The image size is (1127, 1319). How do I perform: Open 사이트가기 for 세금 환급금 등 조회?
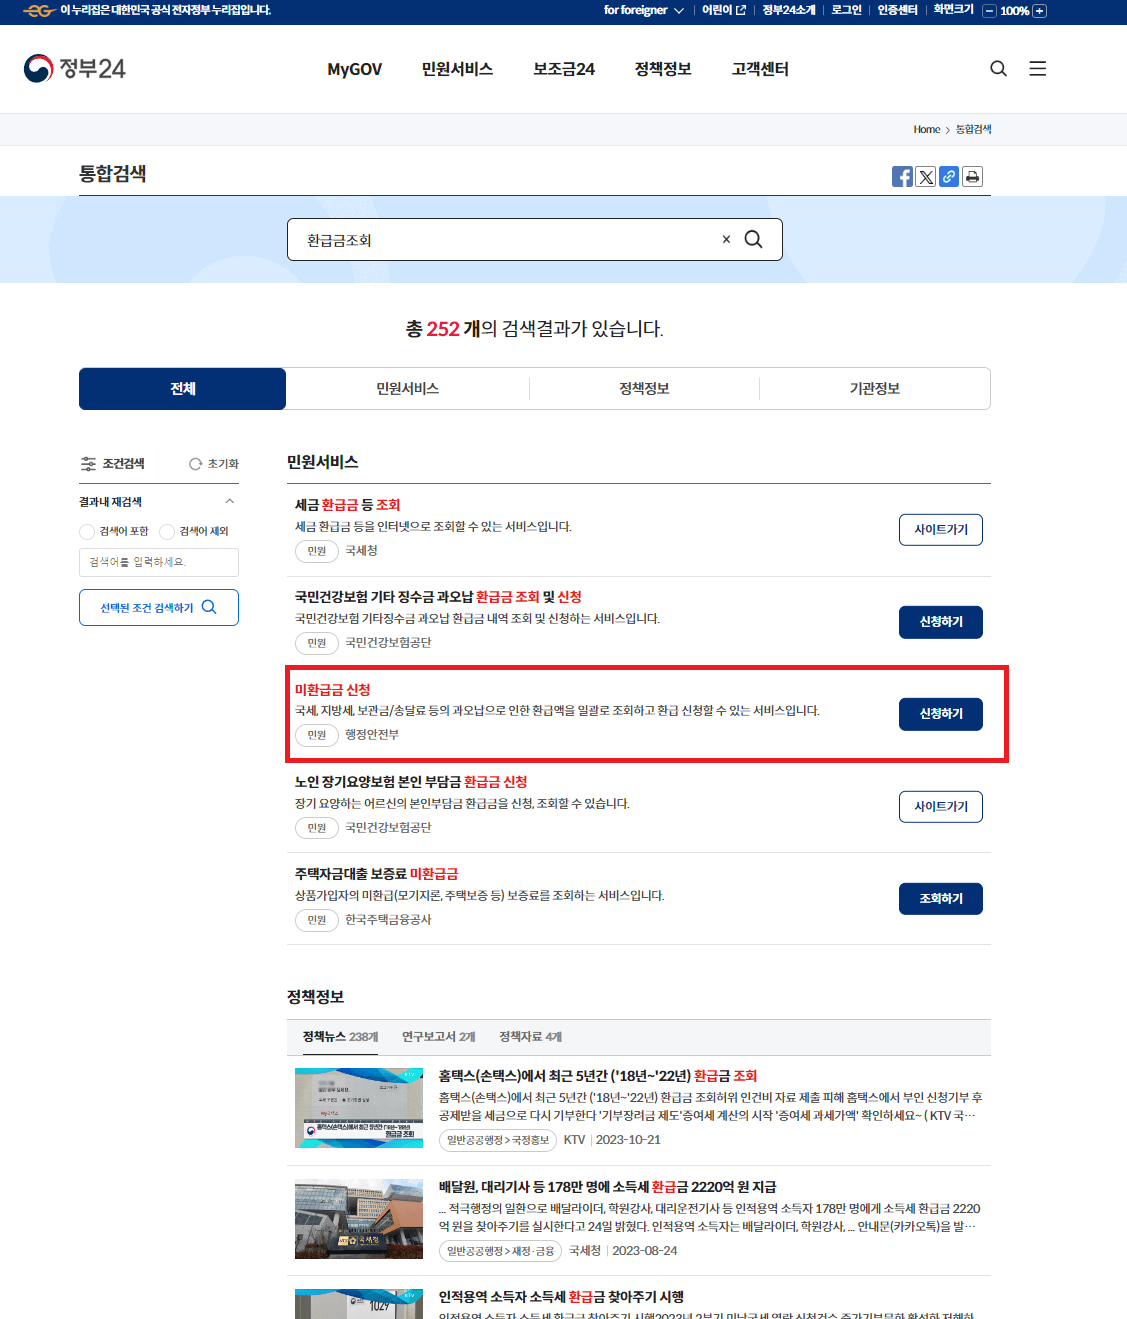point(940,530)
